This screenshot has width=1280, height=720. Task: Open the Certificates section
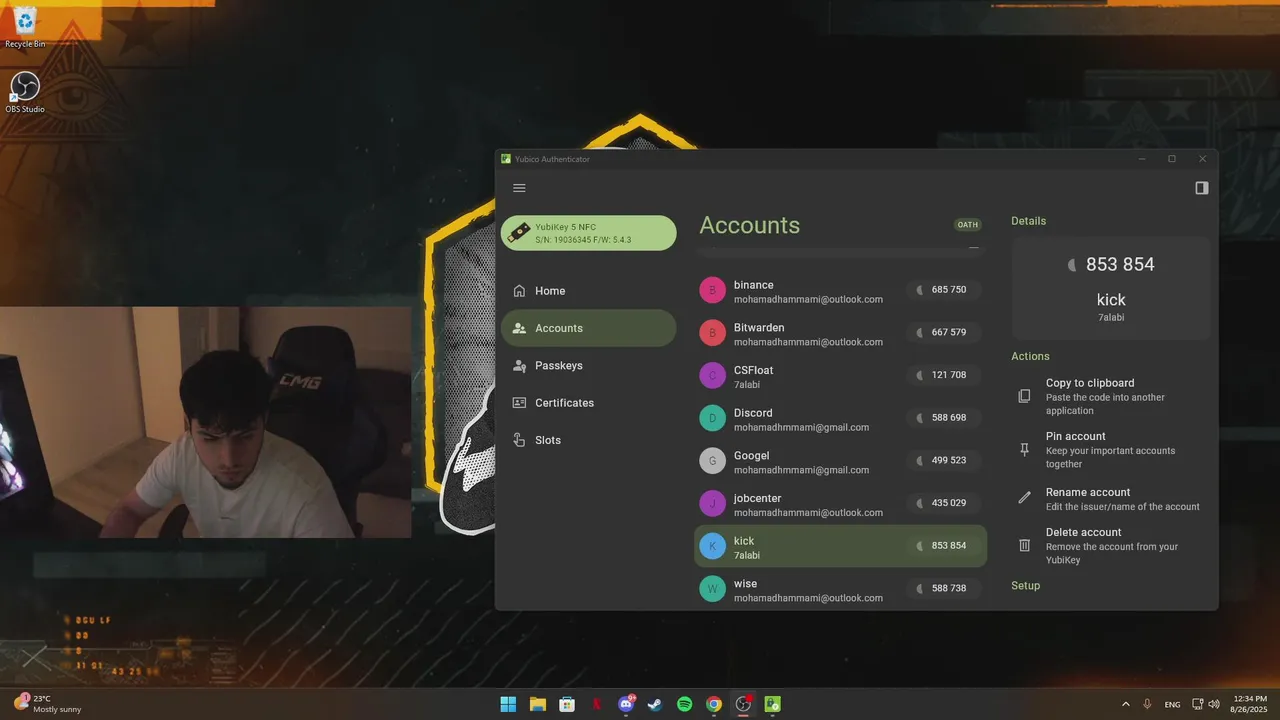click(589, 403)
